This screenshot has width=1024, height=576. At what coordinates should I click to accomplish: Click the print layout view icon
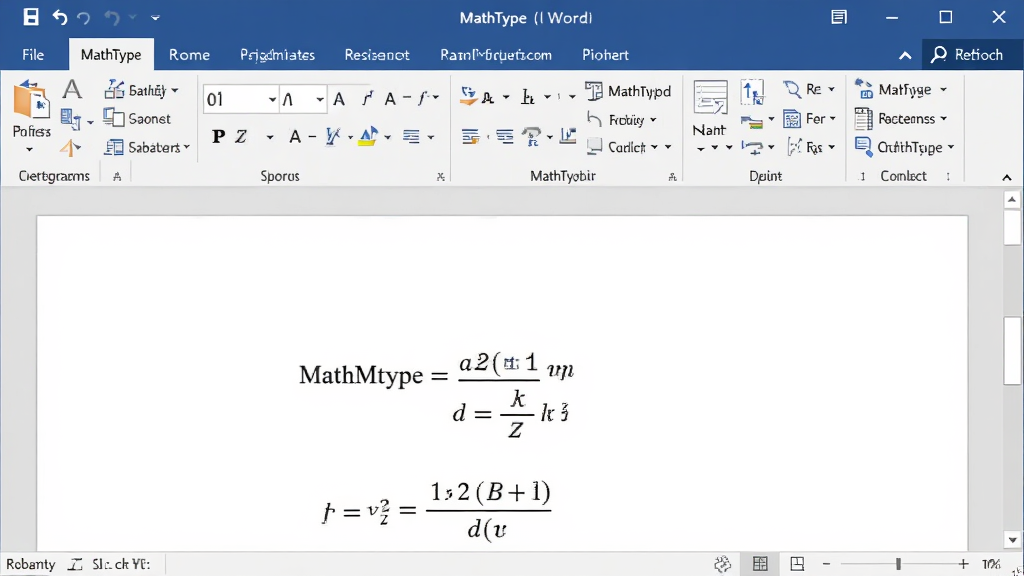click(760, 564)
